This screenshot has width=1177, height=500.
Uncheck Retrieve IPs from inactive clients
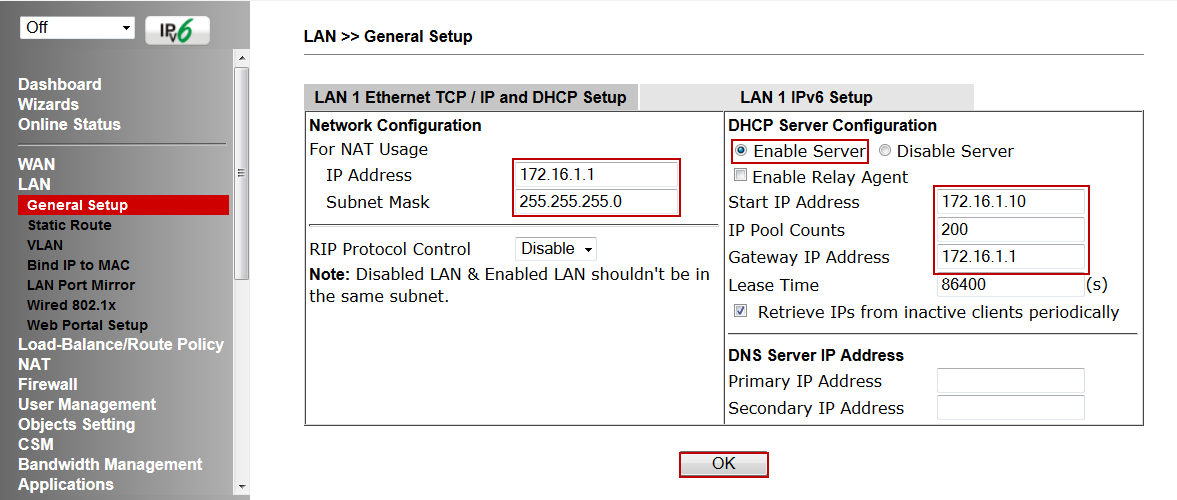tap(741, 311)
